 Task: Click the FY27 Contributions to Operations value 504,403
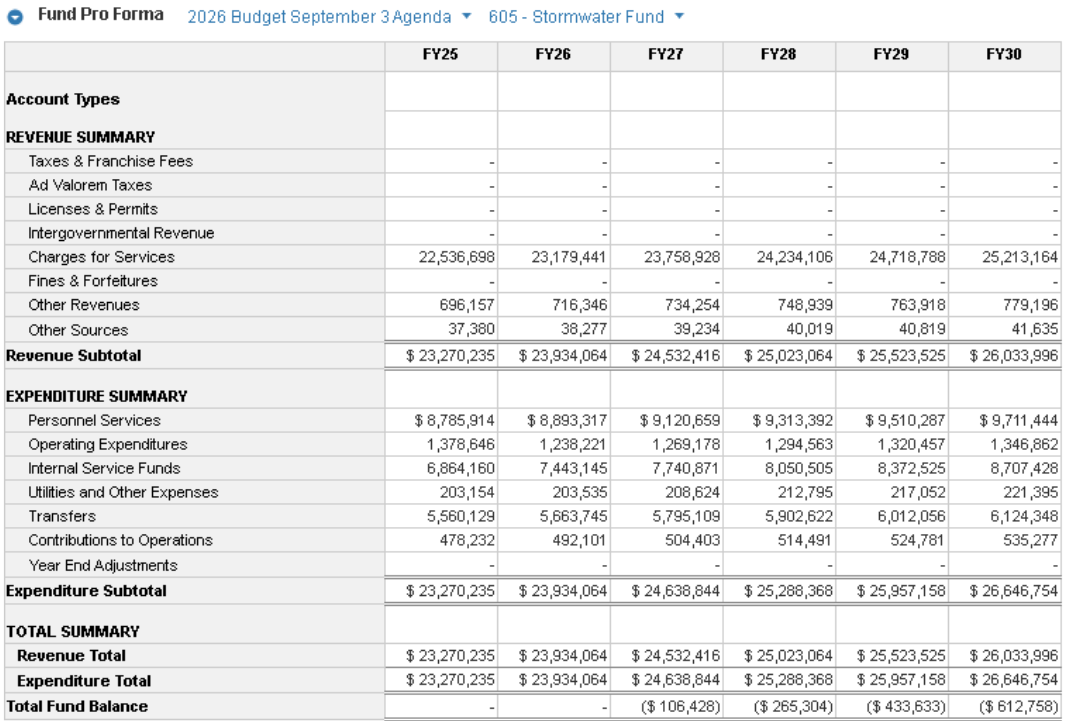click(682, 540)
